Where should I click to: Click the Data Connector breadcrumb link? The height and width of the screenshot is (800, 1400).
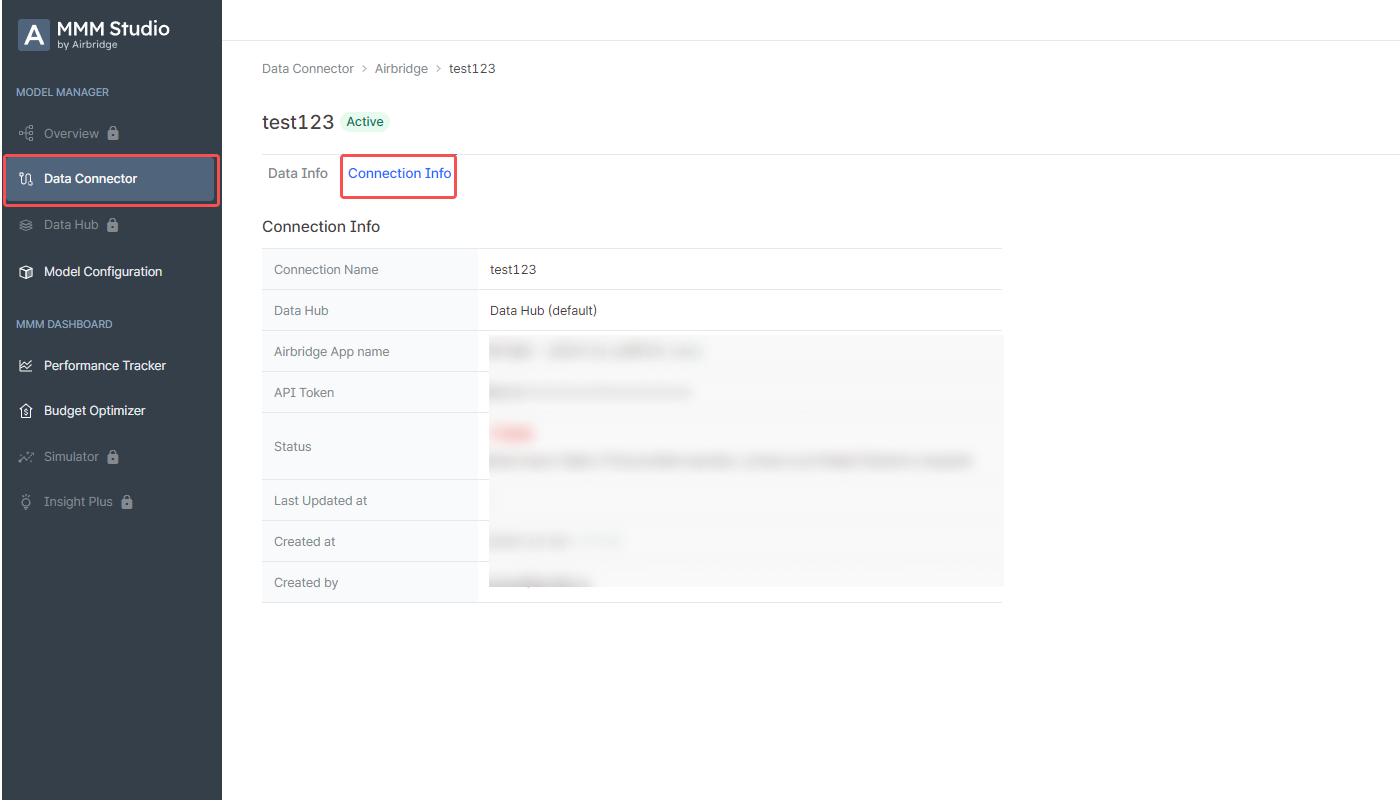click(308, 69)
